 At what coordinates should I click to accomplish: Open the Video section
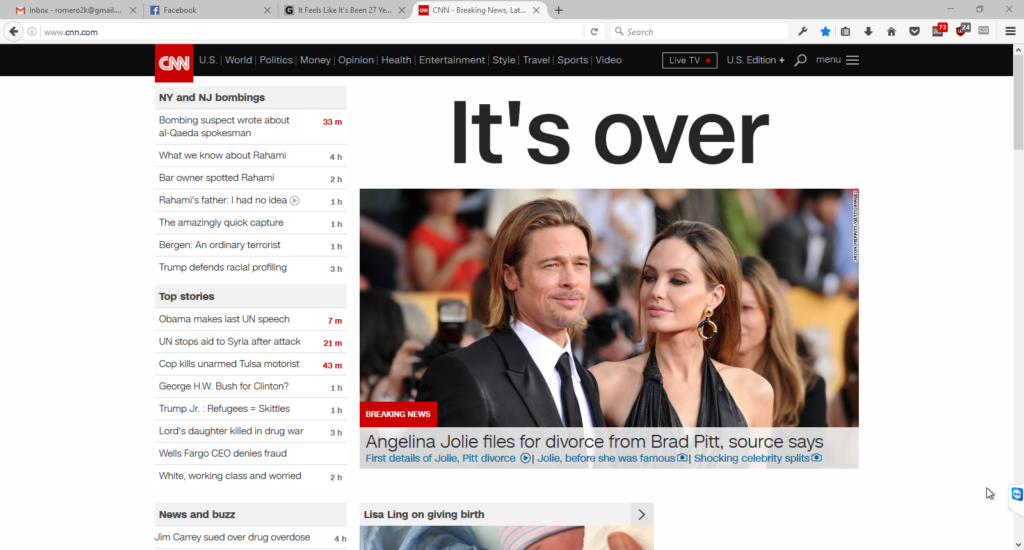pos(609,60)
